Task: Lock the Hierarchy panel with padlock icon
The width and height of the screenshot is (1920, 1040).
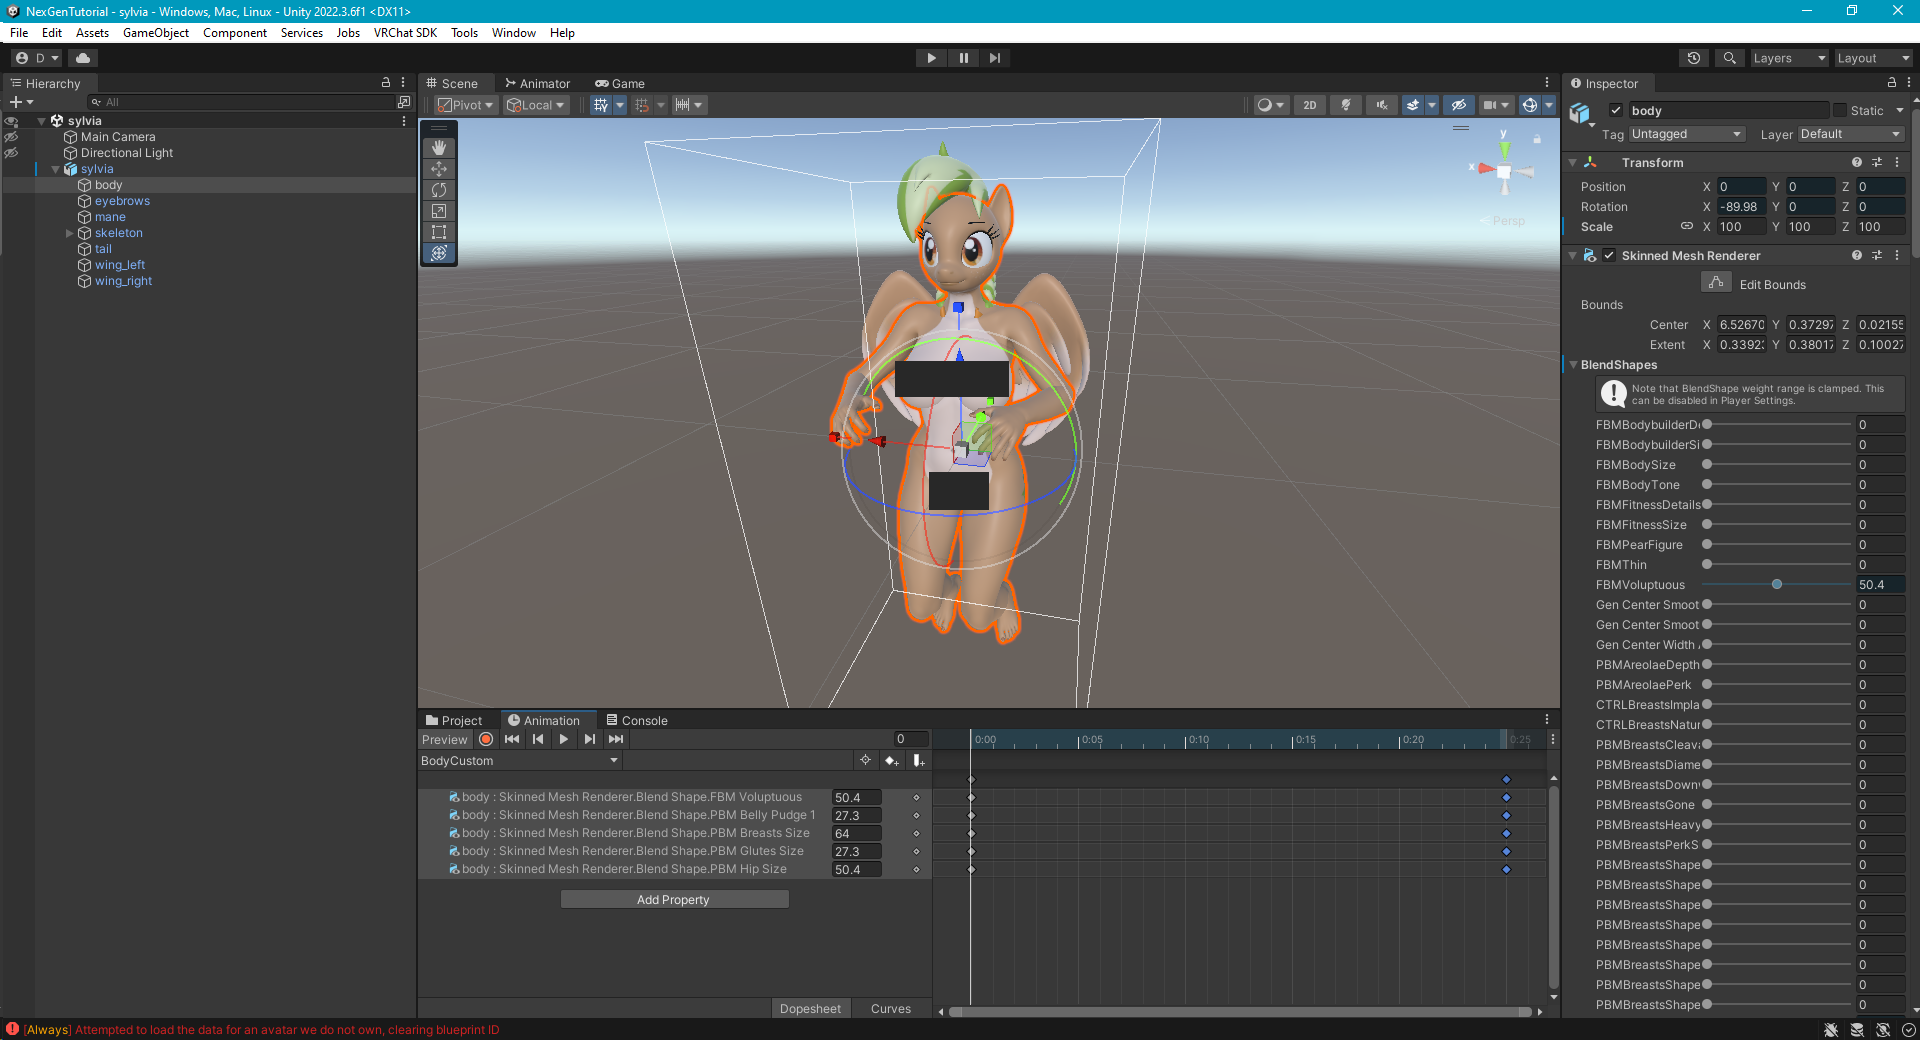Action: click(x=386, y=83)
